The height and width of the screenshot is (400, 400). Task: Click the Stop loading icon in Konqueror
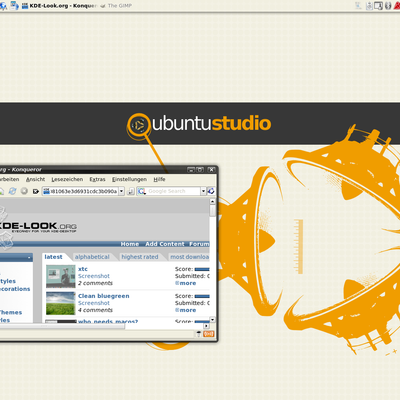(x=24, y=191)
